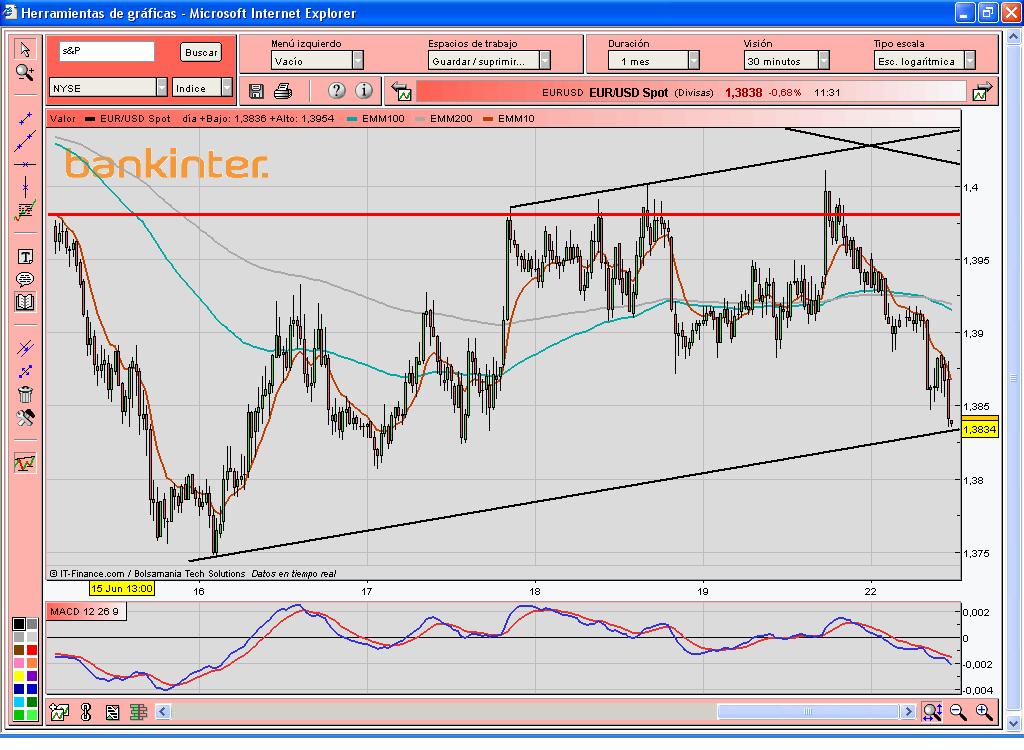
Task: Click the next chart arrow icon
Action: (x=982, y=92)
